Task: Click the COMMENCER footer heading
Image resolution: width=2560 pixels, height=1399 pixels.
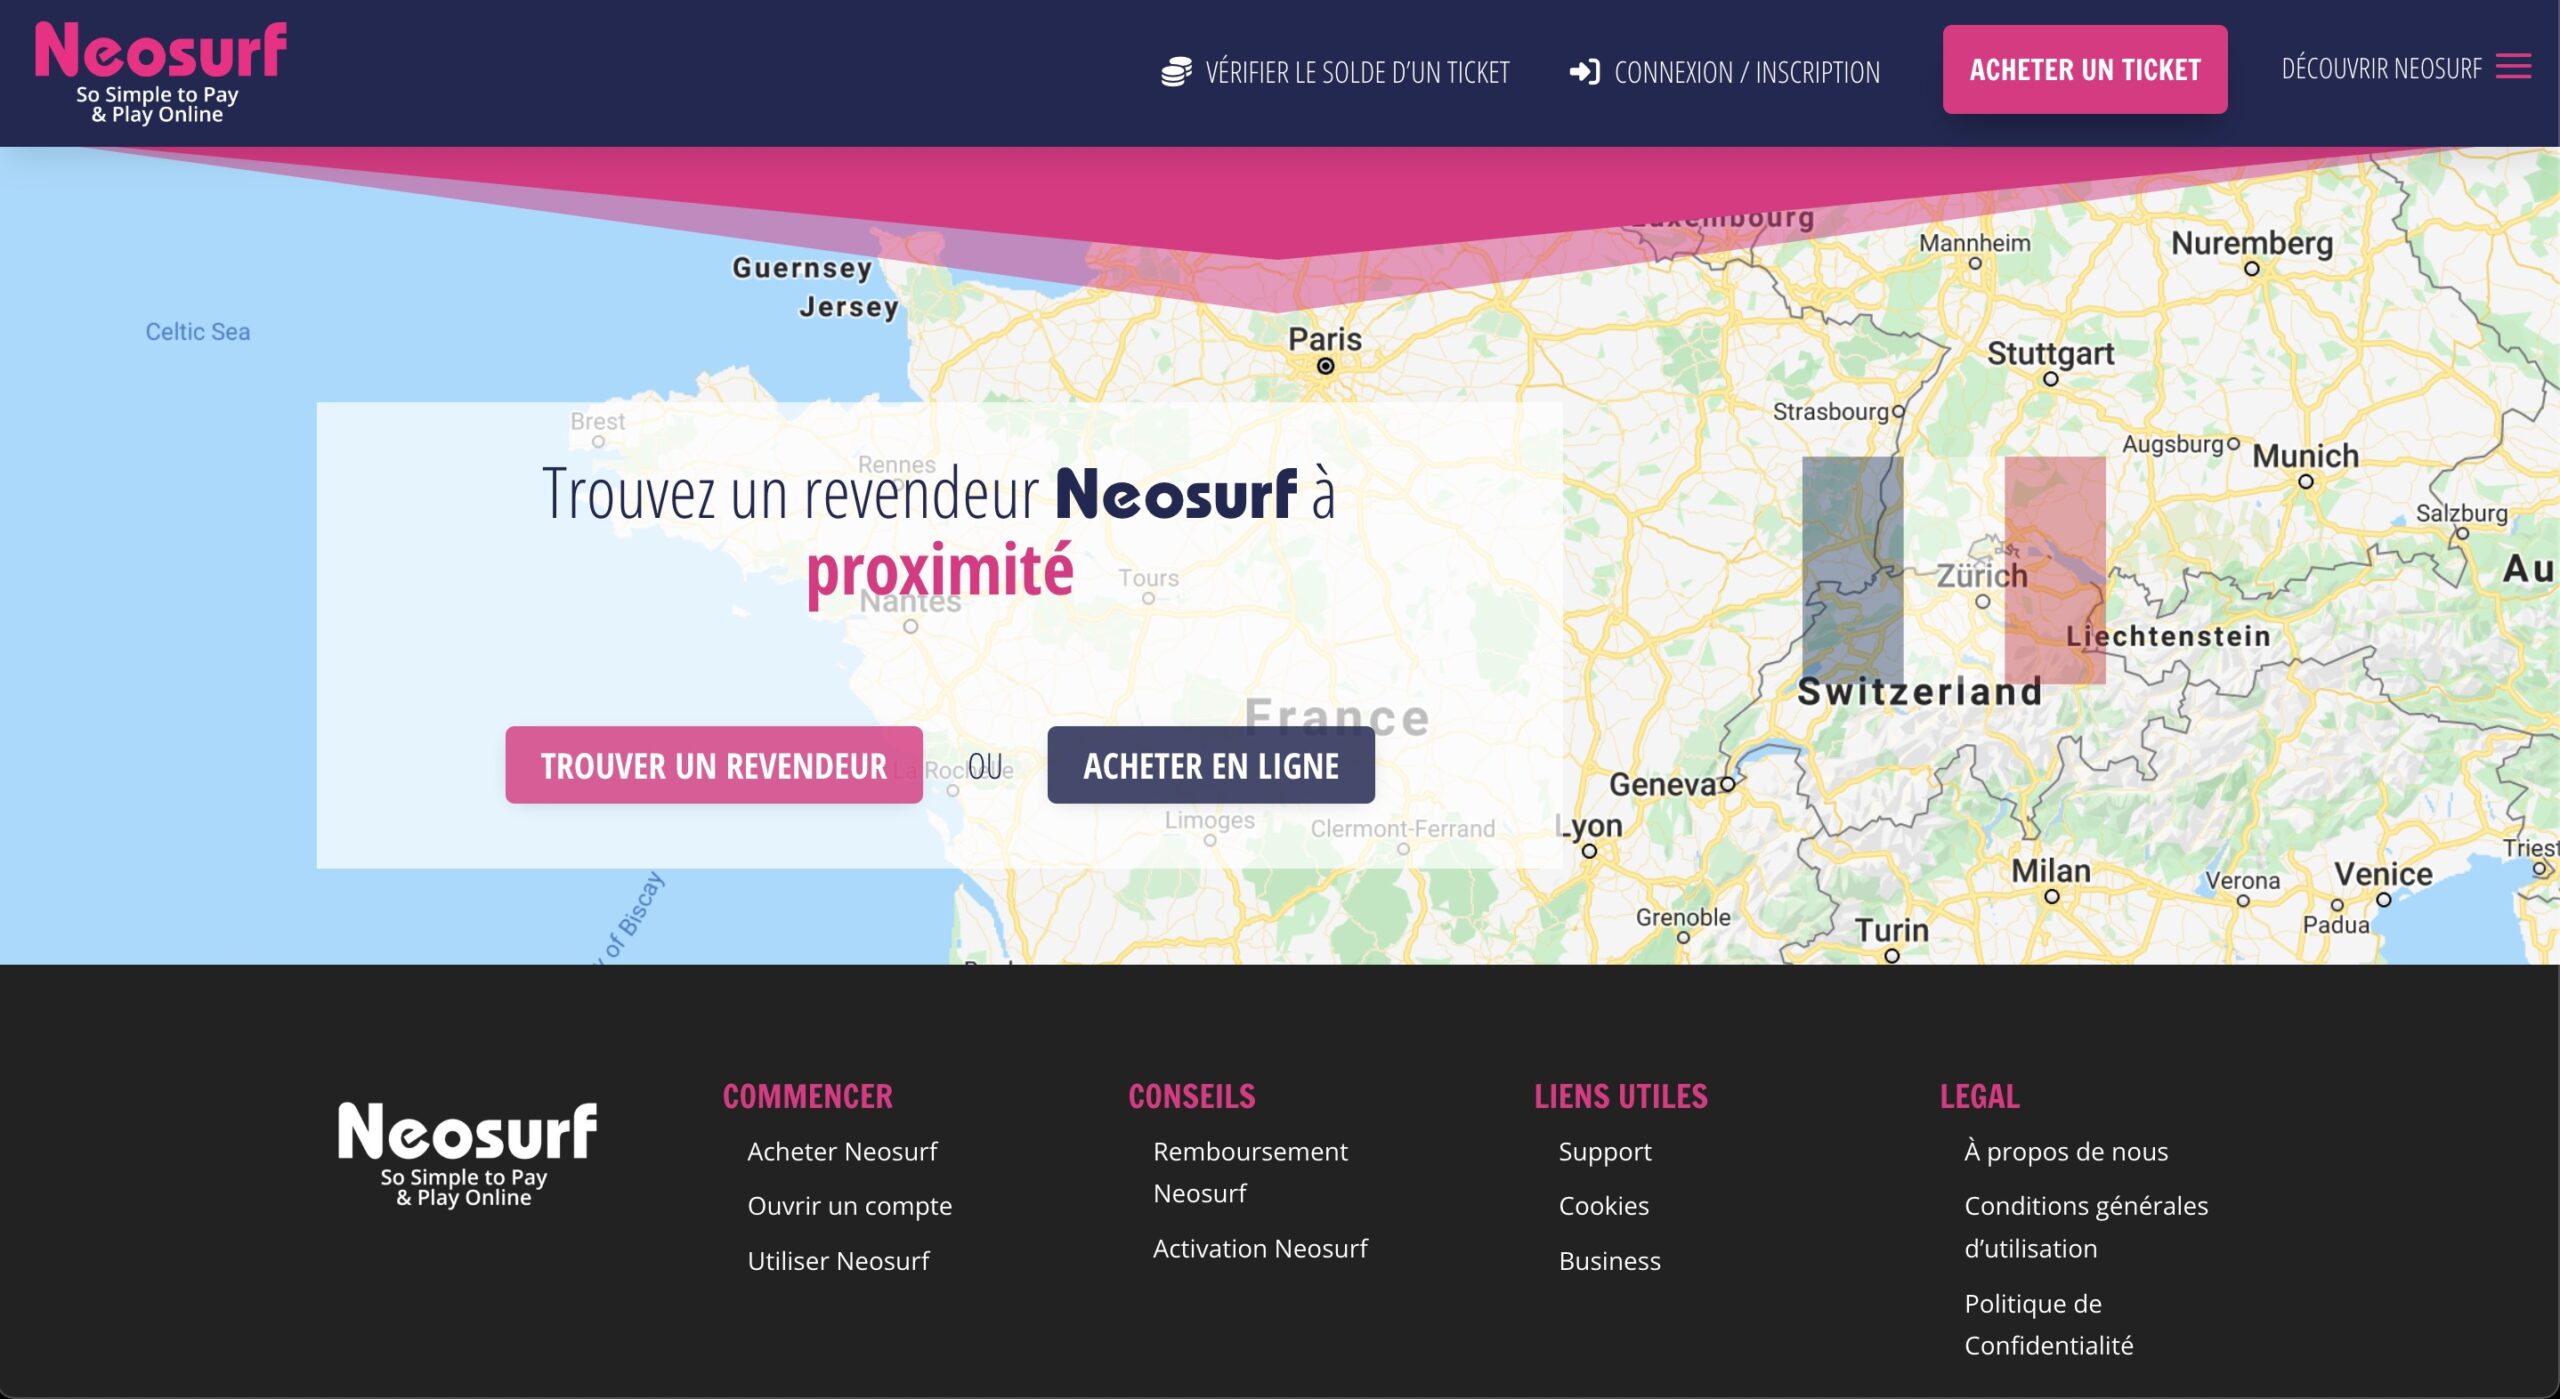Action: pyautogui.click(x=808, y=1096)
